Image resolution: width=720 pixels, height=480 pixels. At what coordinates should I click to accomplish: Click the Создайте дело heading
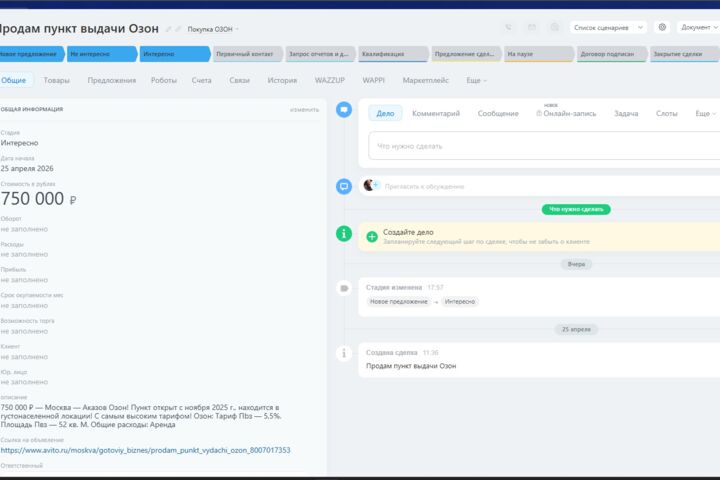pyautogui.click(x=408, y=232)
